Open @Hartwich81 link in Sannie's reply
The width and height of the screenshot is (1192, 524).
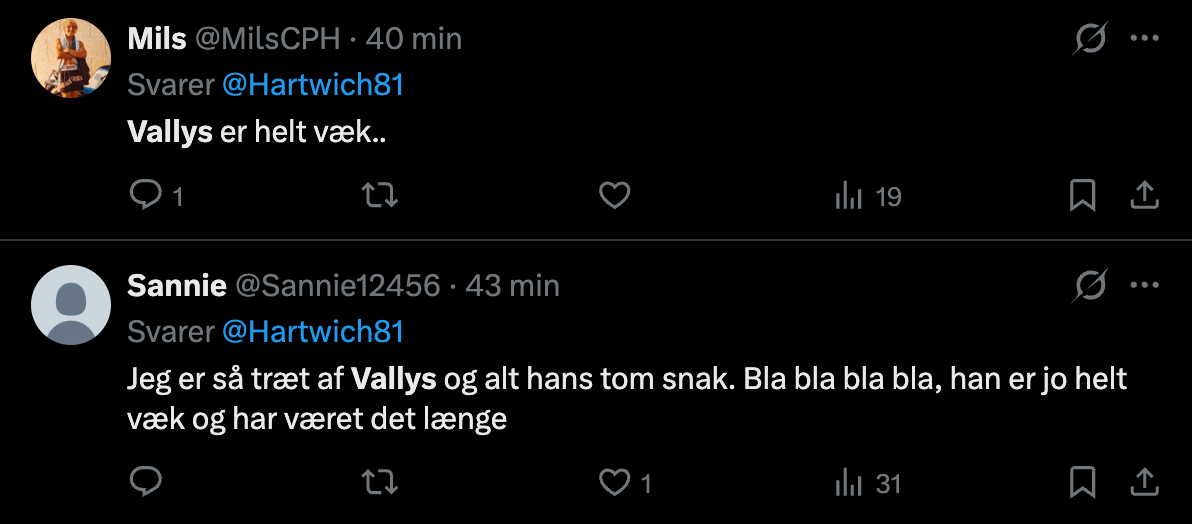pos(312,331)
